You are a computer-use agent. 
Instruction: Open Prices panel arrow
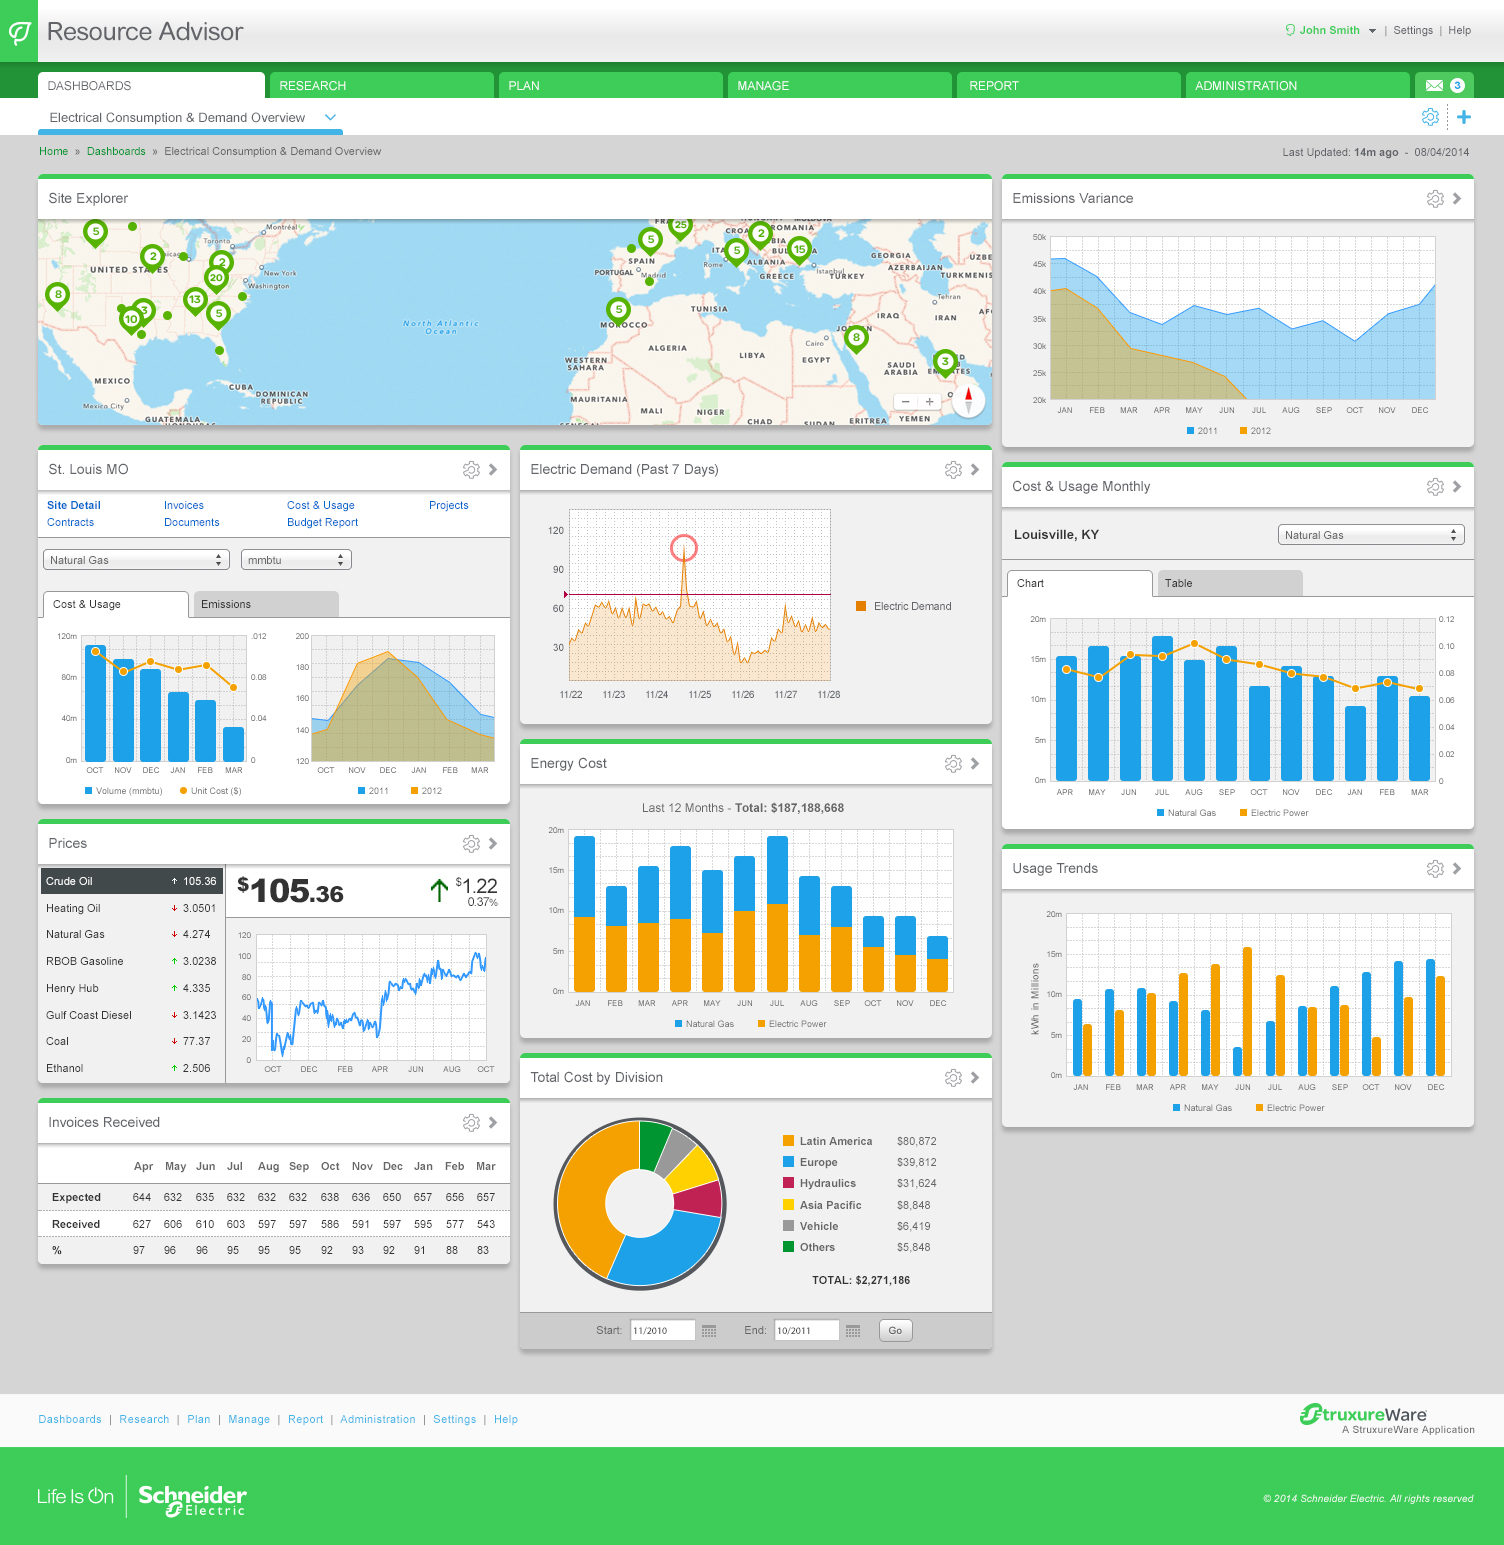point(493,844)
